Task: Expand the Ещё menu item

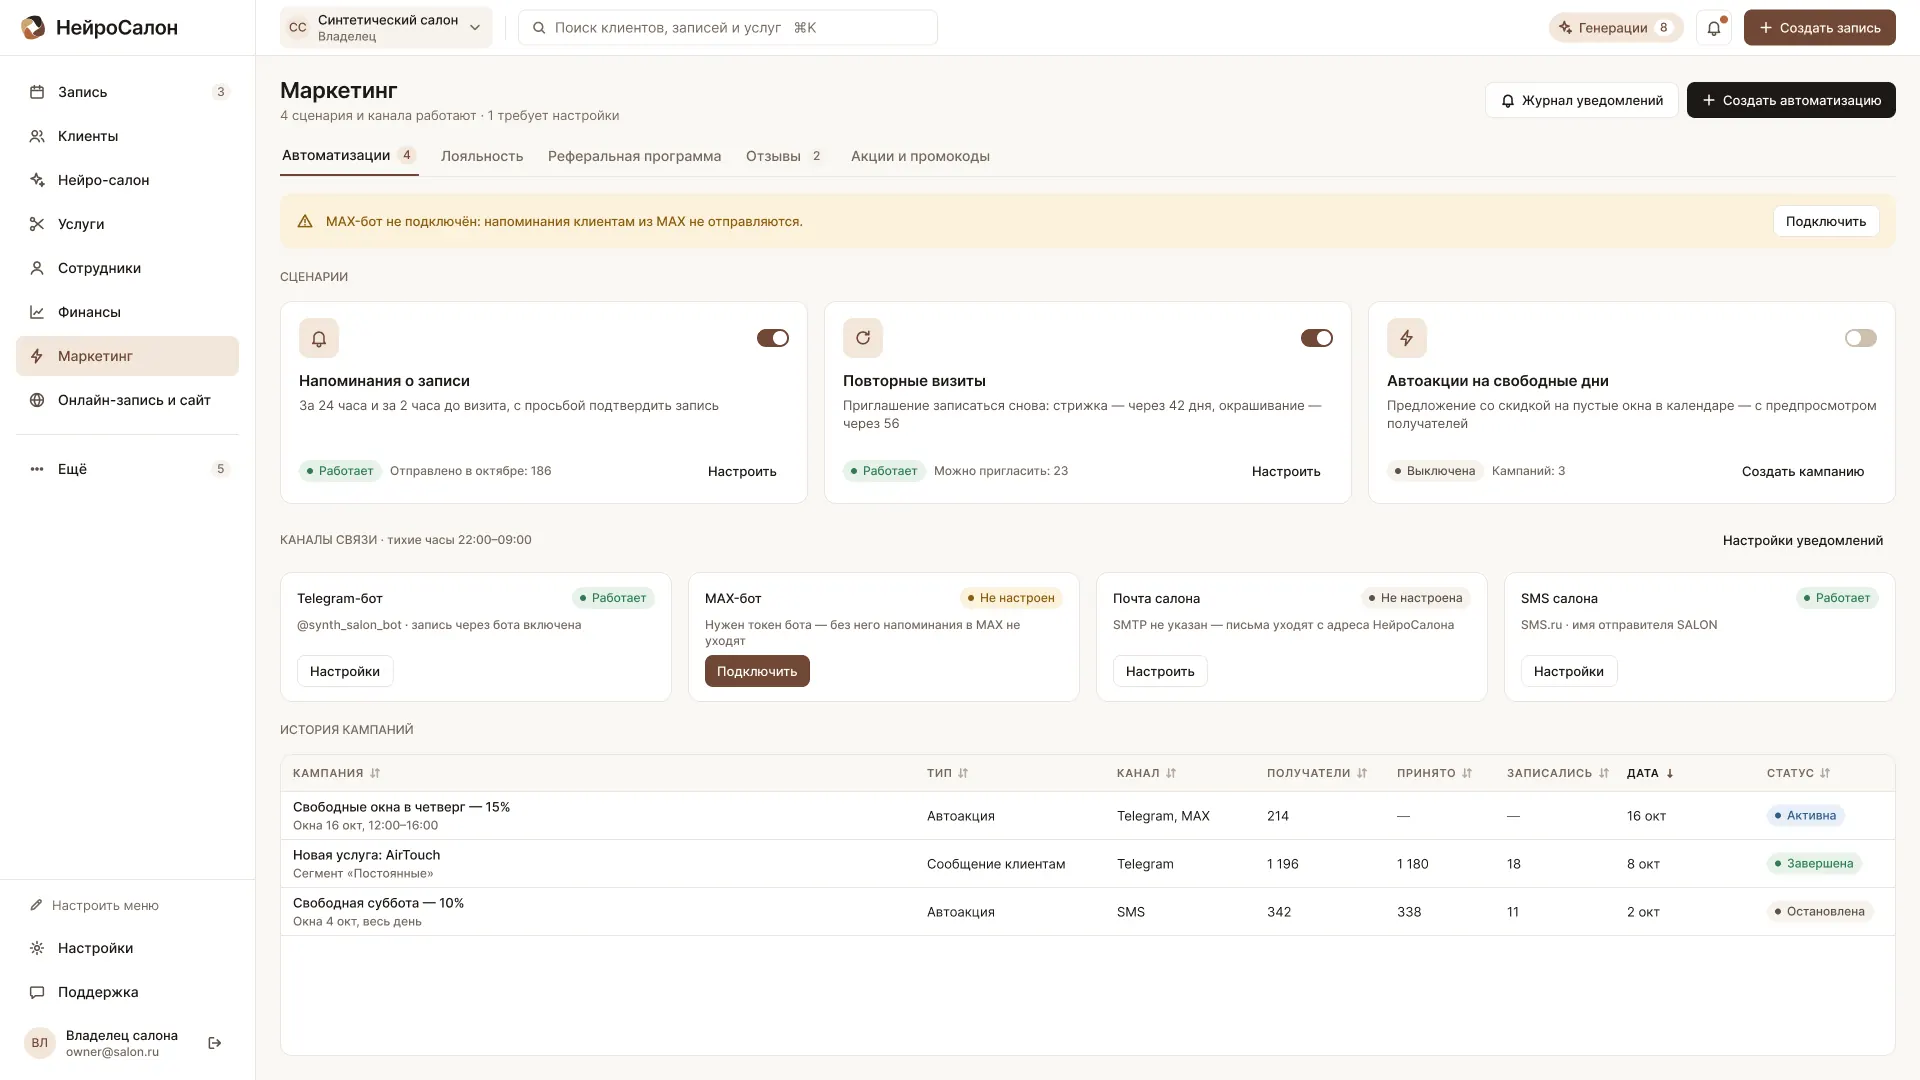Action: tap(127, 469)
